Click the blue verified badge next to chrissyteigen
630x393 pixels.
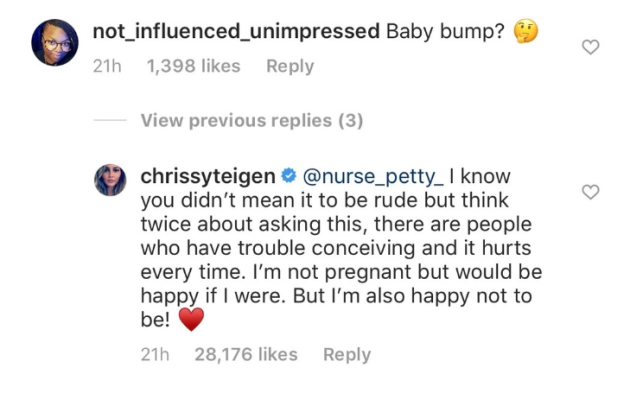coord(288,176)
